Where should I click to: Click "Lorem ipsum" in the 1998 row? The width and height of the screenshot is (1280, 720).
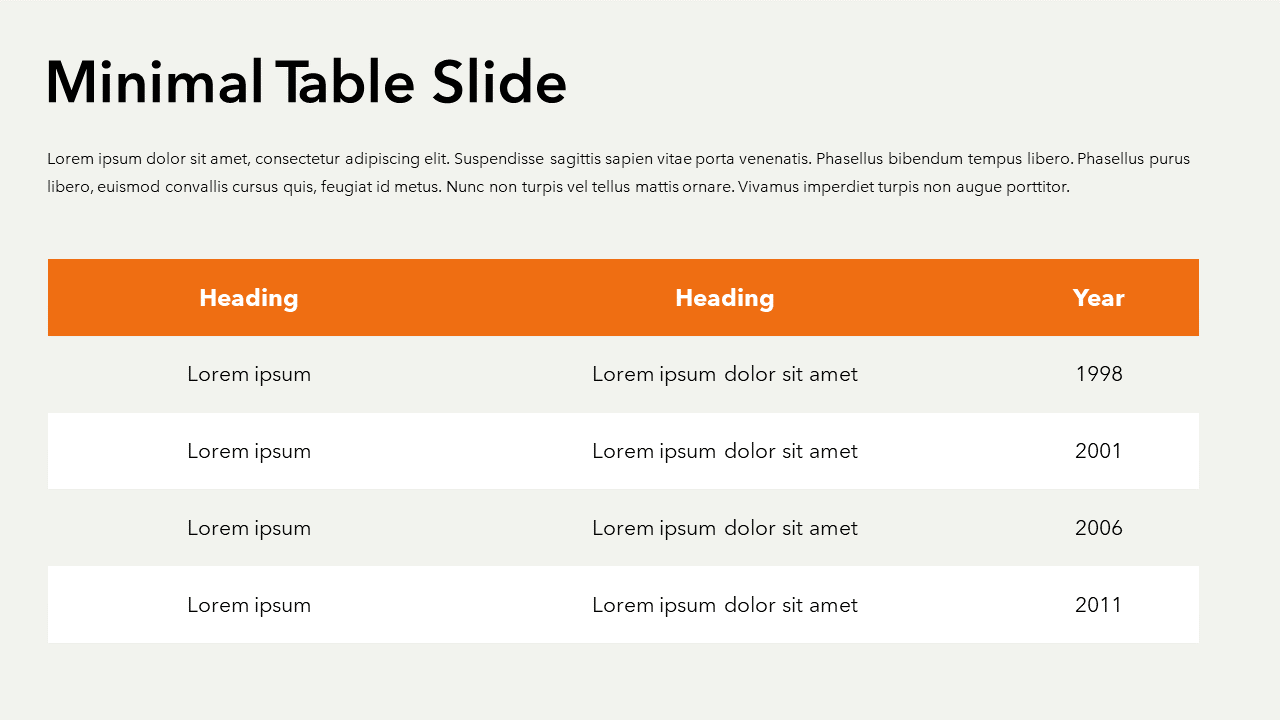pyautogui.click(x=249, y=374)
